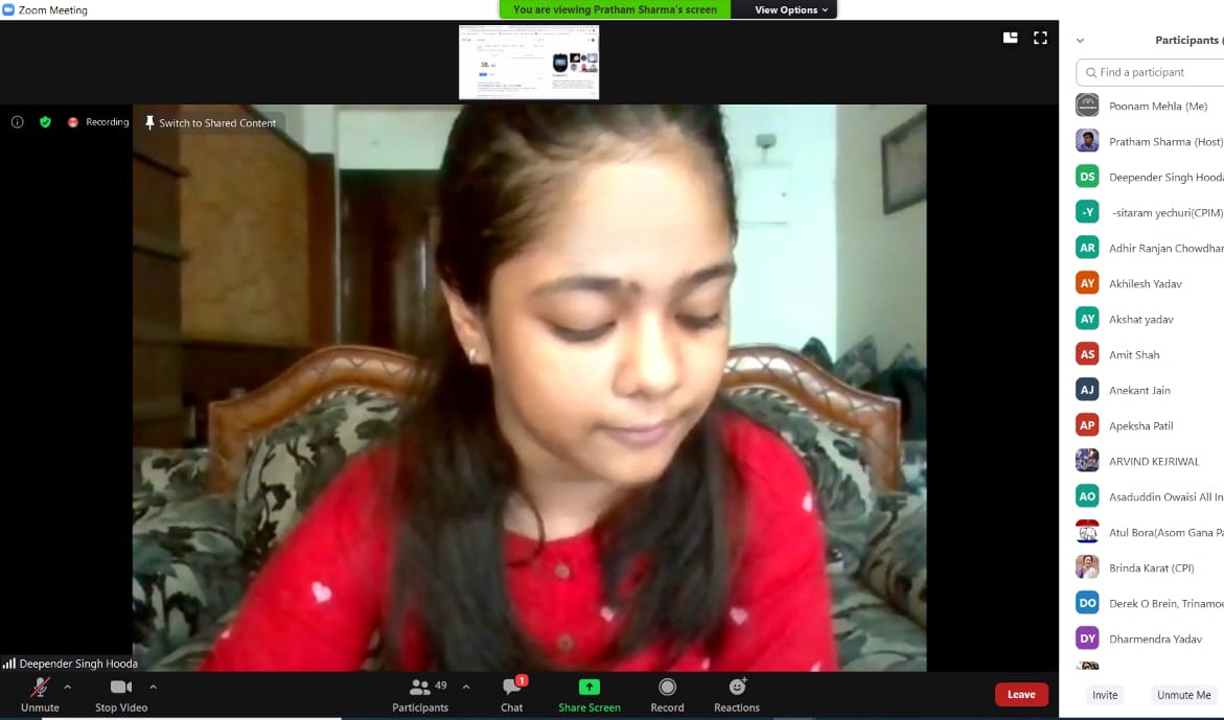Select Derek O Brein participant row
The height and width of the screenshot is (720, 1224).
(1150, 602)
